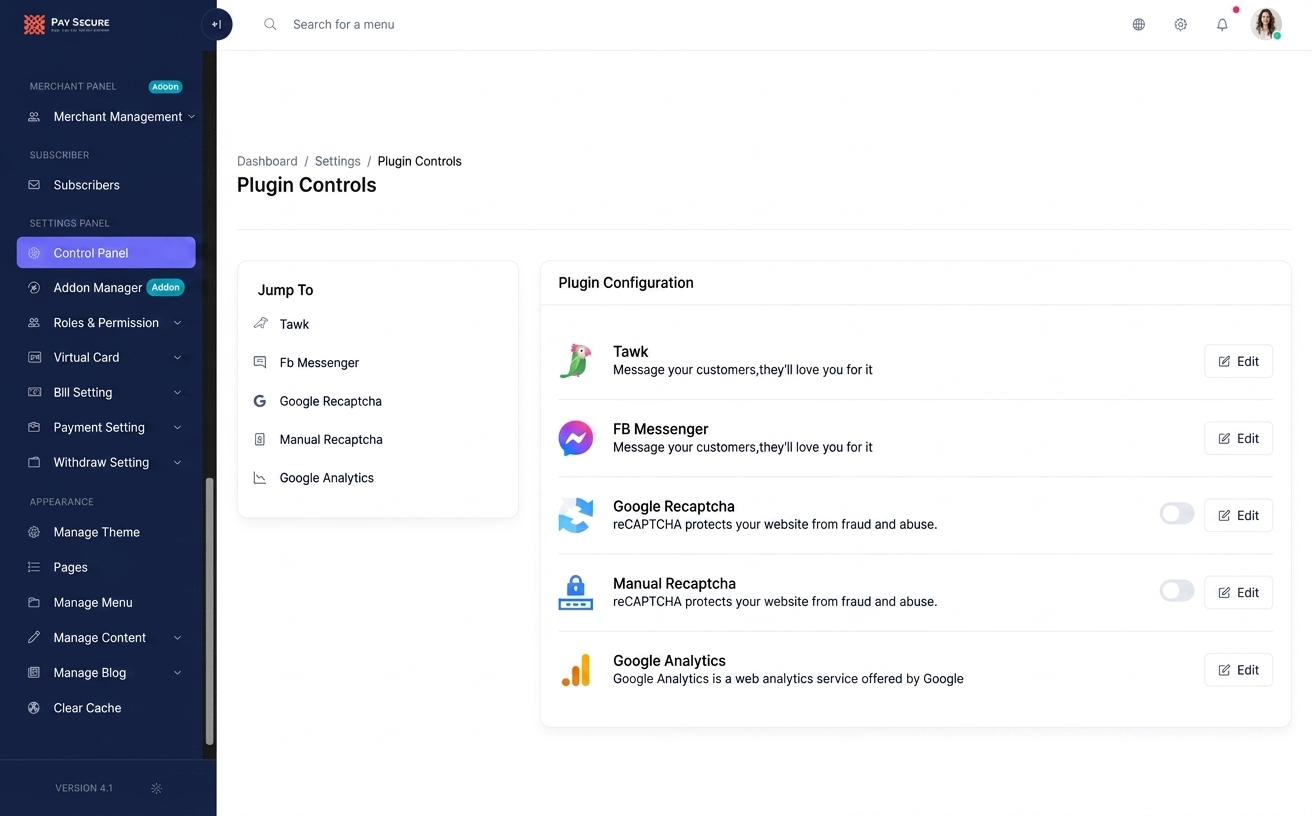1312x816 pixels.
Task: Jump to Fb Messenger section
Action: (x=319, y=363)
